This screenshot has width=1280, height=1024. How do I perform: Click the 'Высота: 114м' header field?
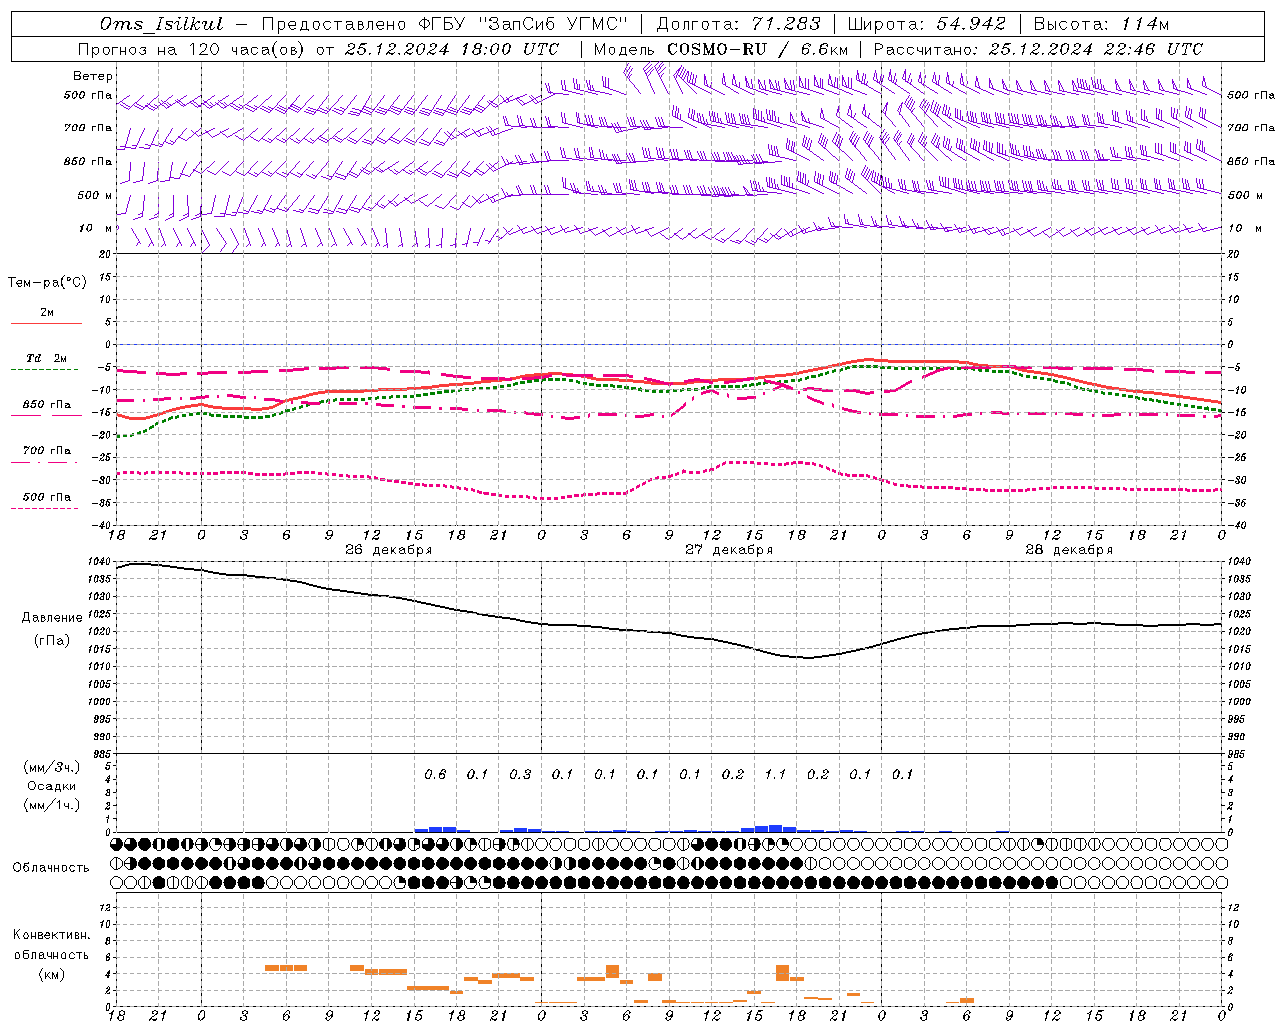click(x=1101, y=24)
